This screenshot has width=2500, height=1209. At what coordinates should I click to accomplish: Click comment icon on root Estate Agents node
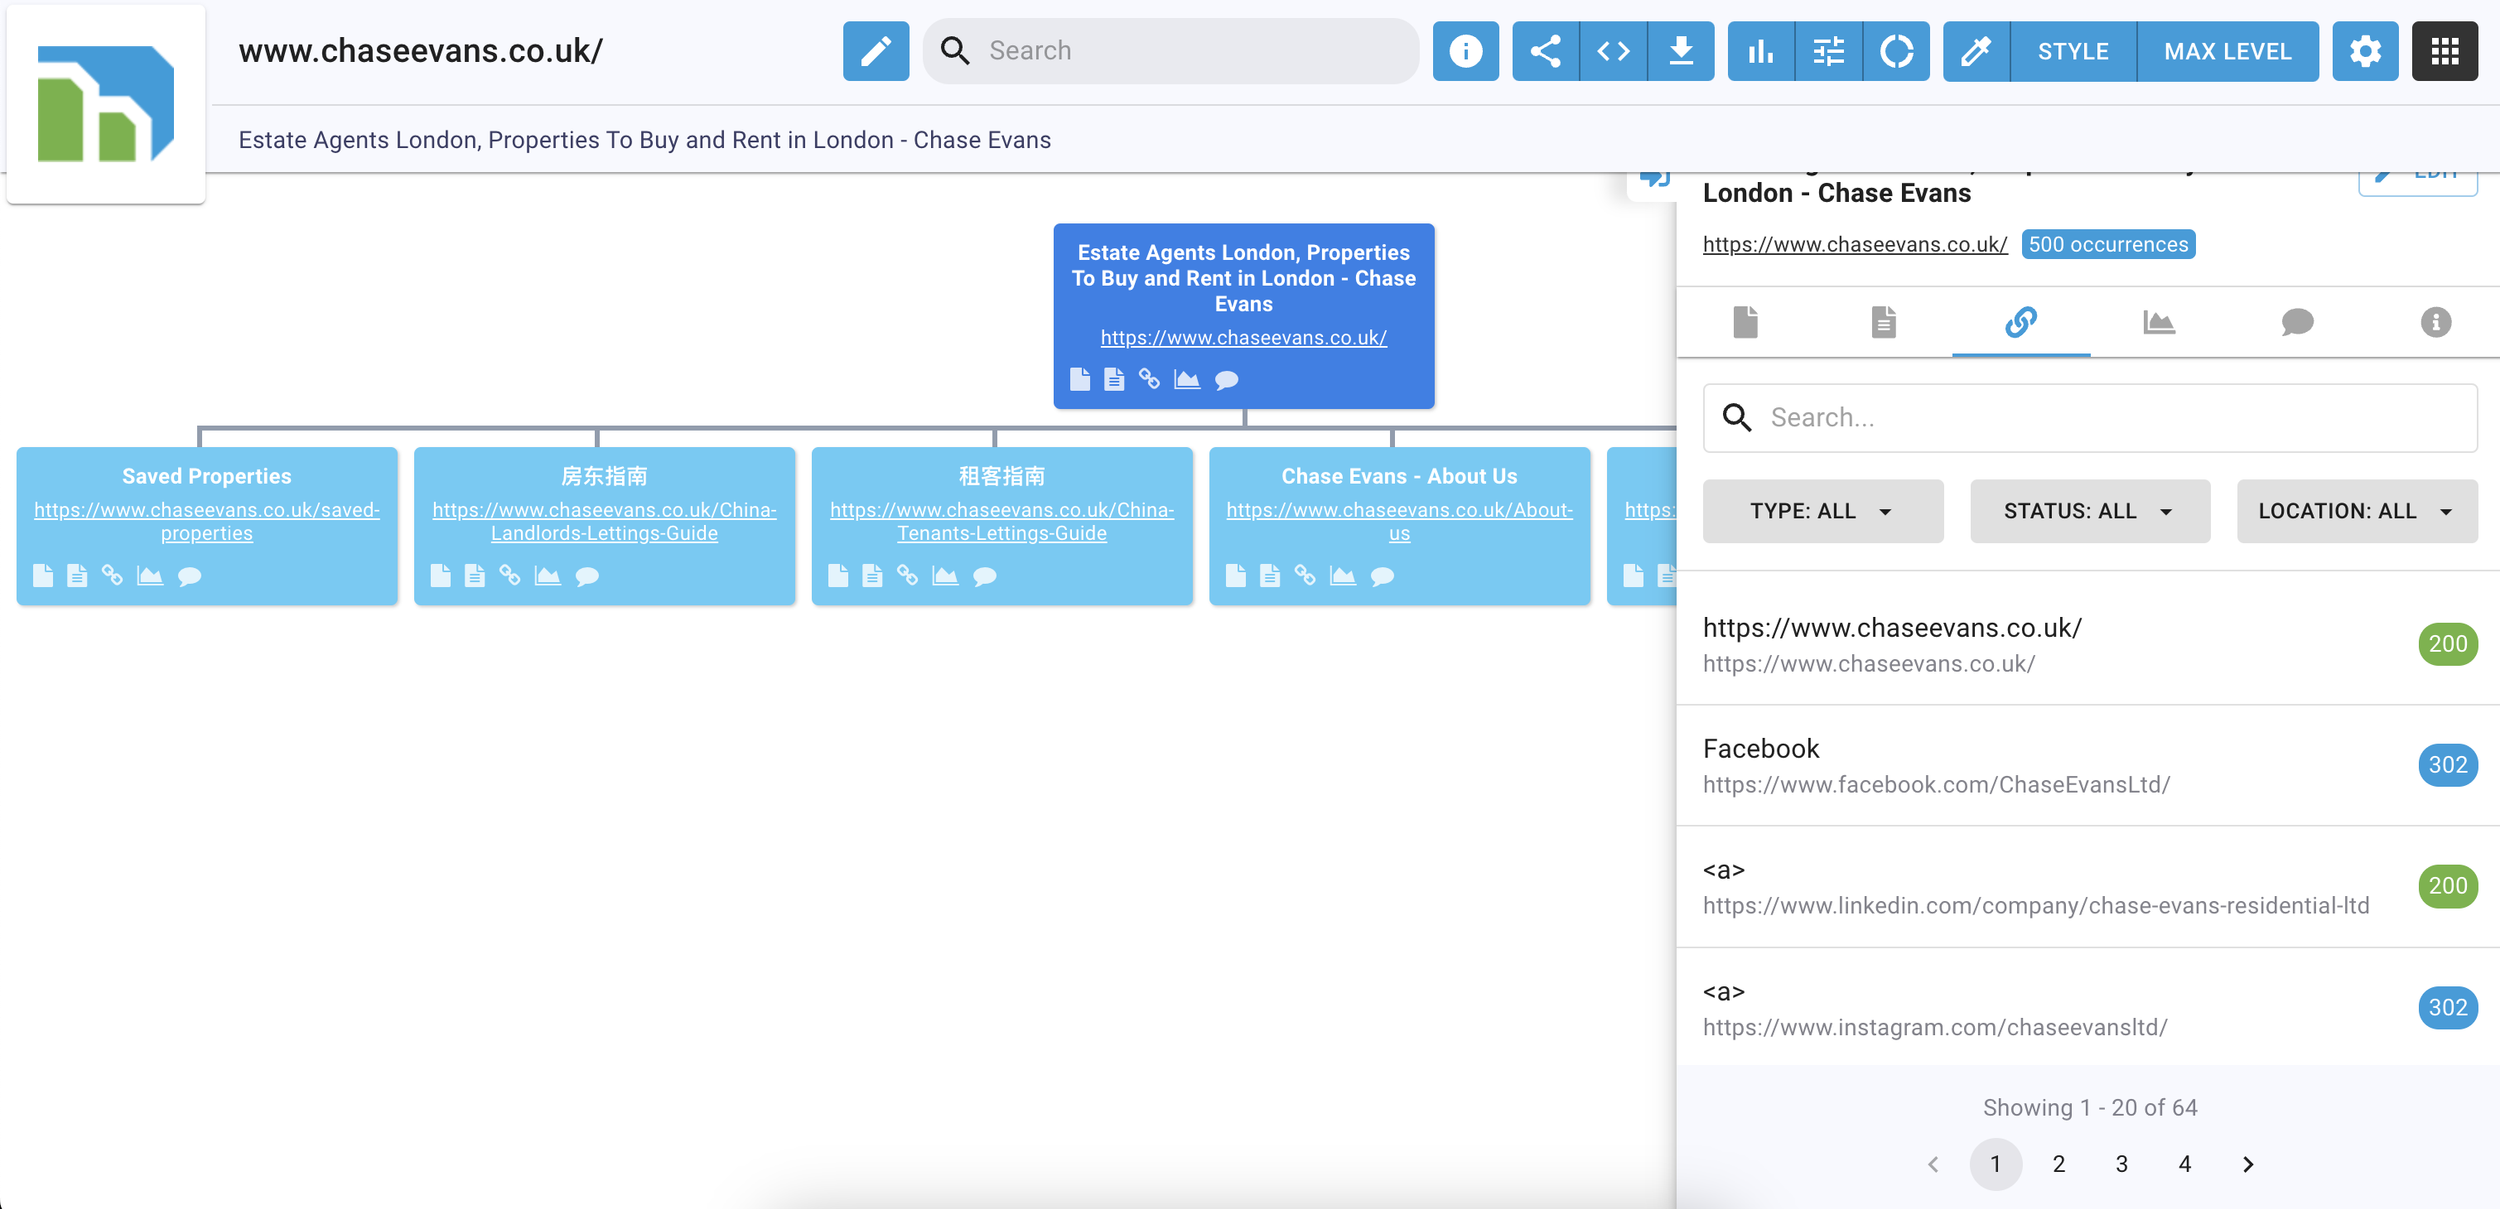1226,380
